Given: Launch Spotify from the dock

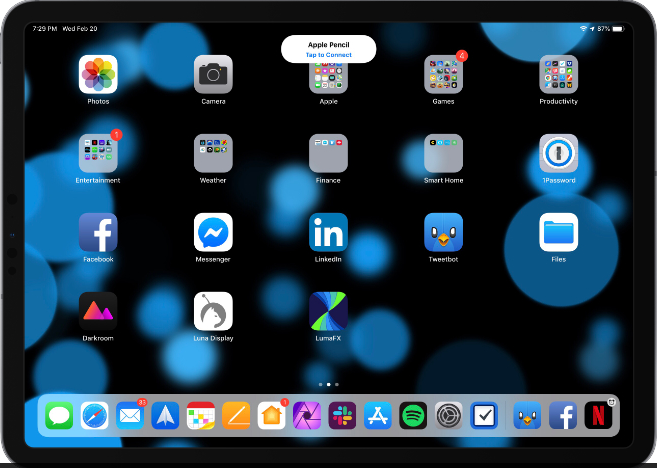Looking at the screenshot, I should 413,416.
